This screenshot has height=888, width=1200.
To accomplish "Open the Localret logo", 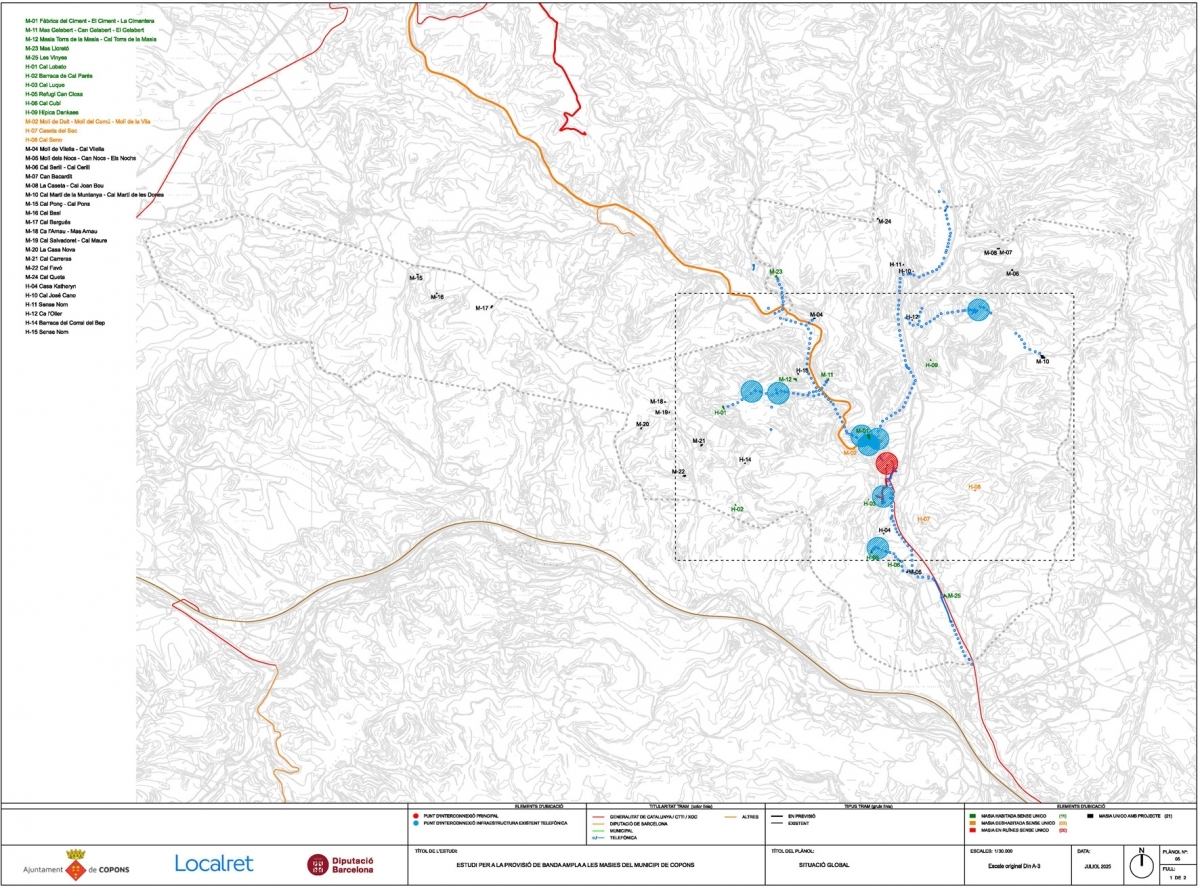I will point(214,862).
